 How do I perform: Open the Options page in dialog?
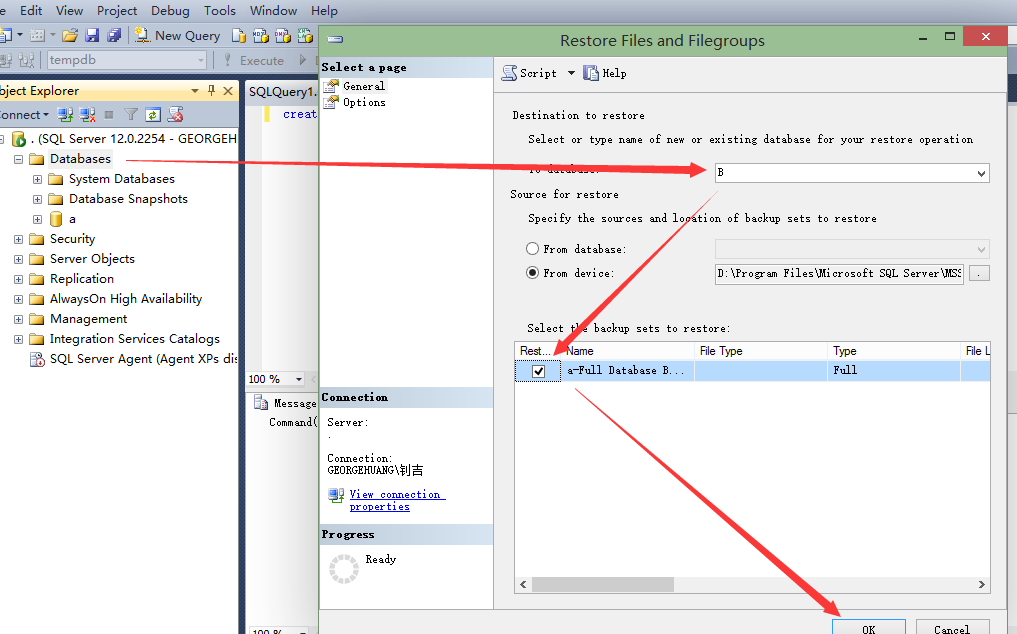click(x=364, y=102)
